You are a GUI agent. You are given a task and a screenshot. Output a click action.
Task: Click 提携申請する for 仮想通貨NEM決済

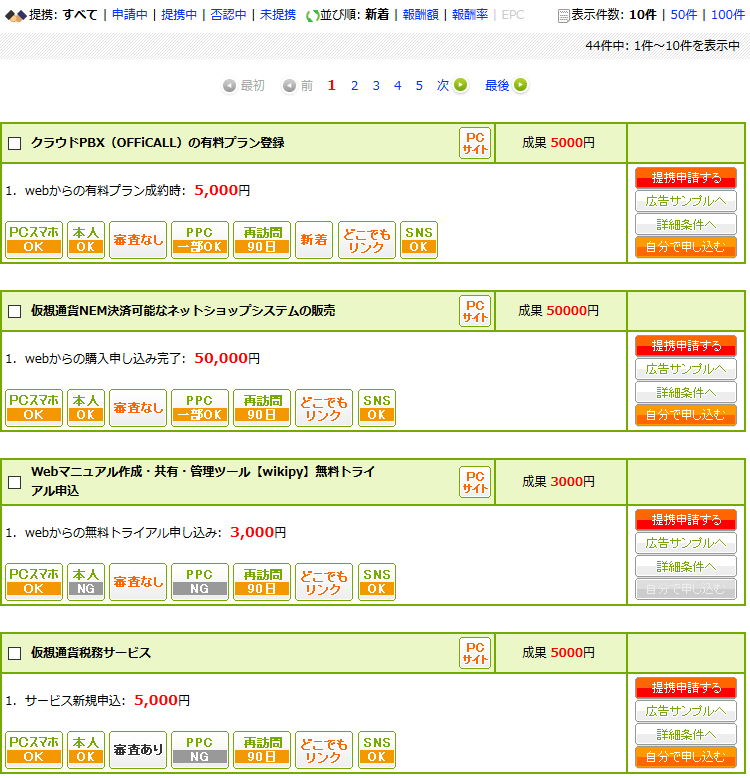[686, 346]
